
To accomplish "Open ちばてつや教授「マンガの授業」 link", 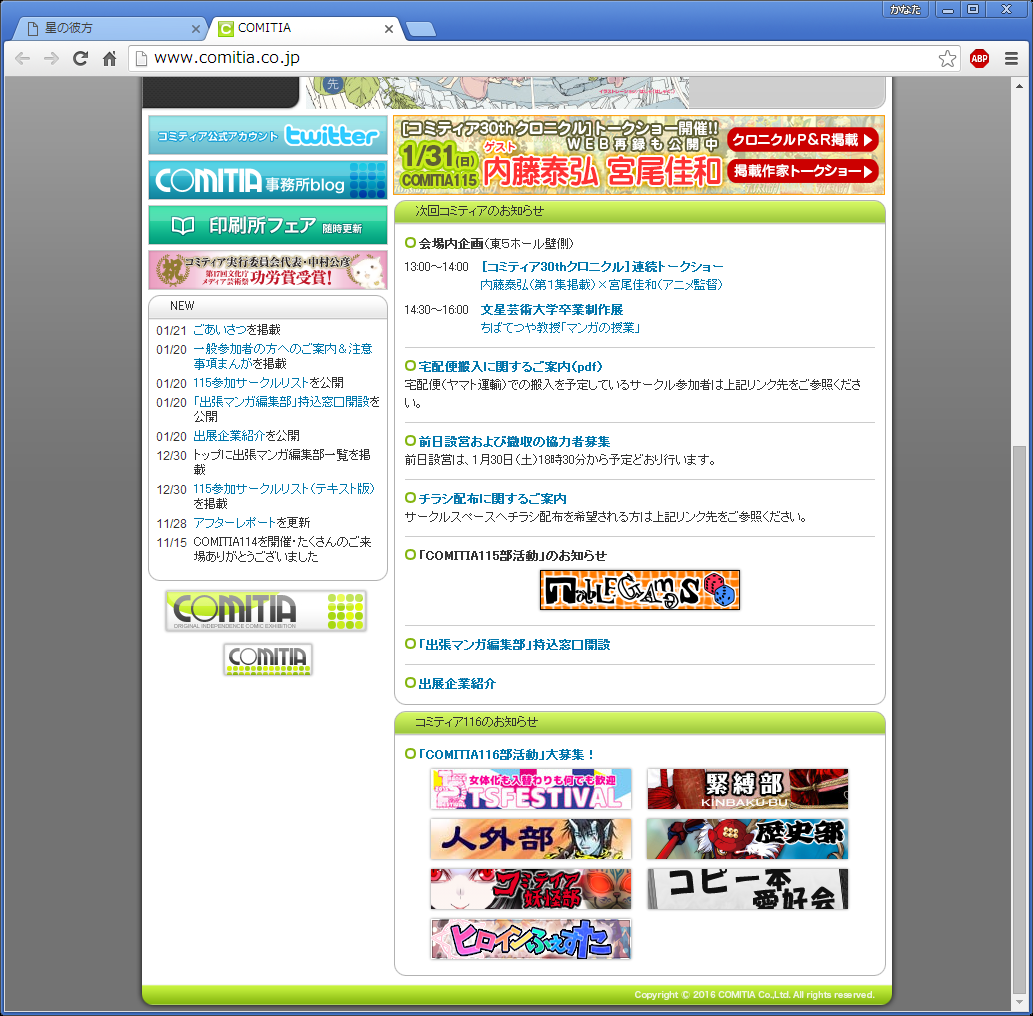I will [561, 327].
